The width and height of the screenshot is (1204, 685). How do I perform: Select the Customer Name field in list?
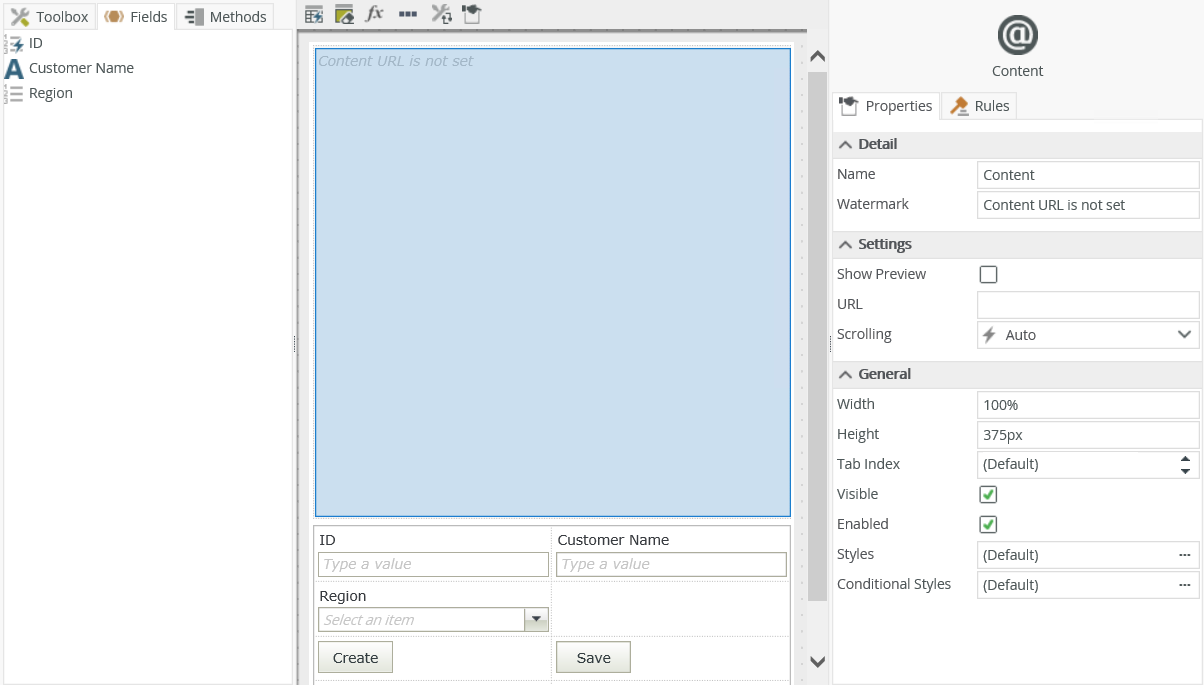[x=81, y=68]
